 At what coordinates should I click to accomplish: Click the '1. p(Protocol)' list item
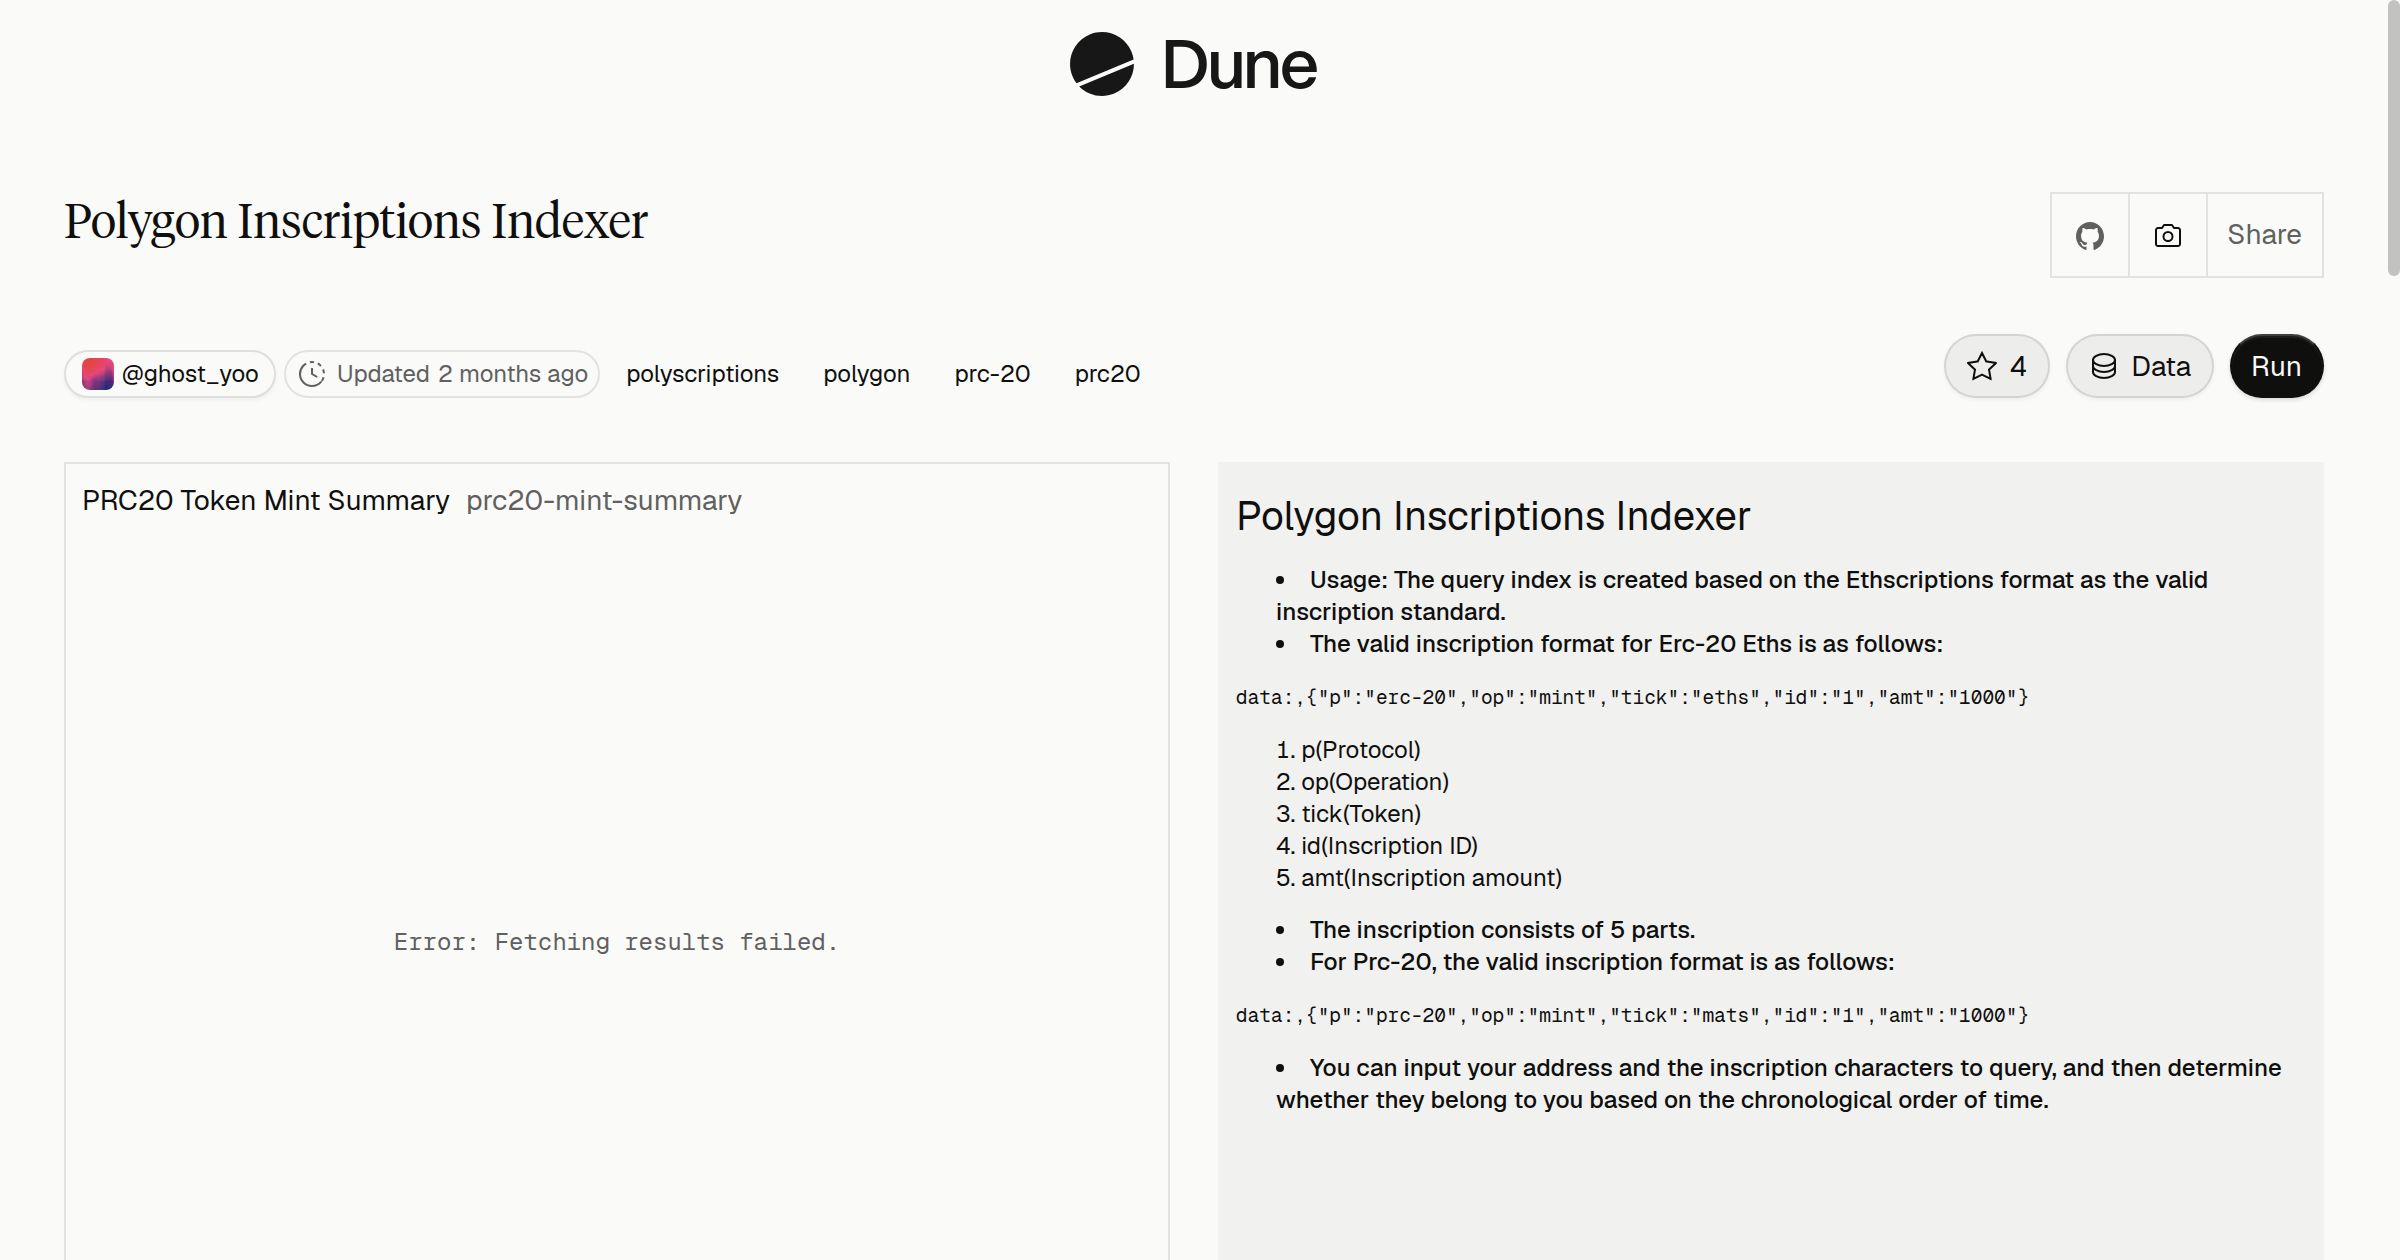[1348, 750]
